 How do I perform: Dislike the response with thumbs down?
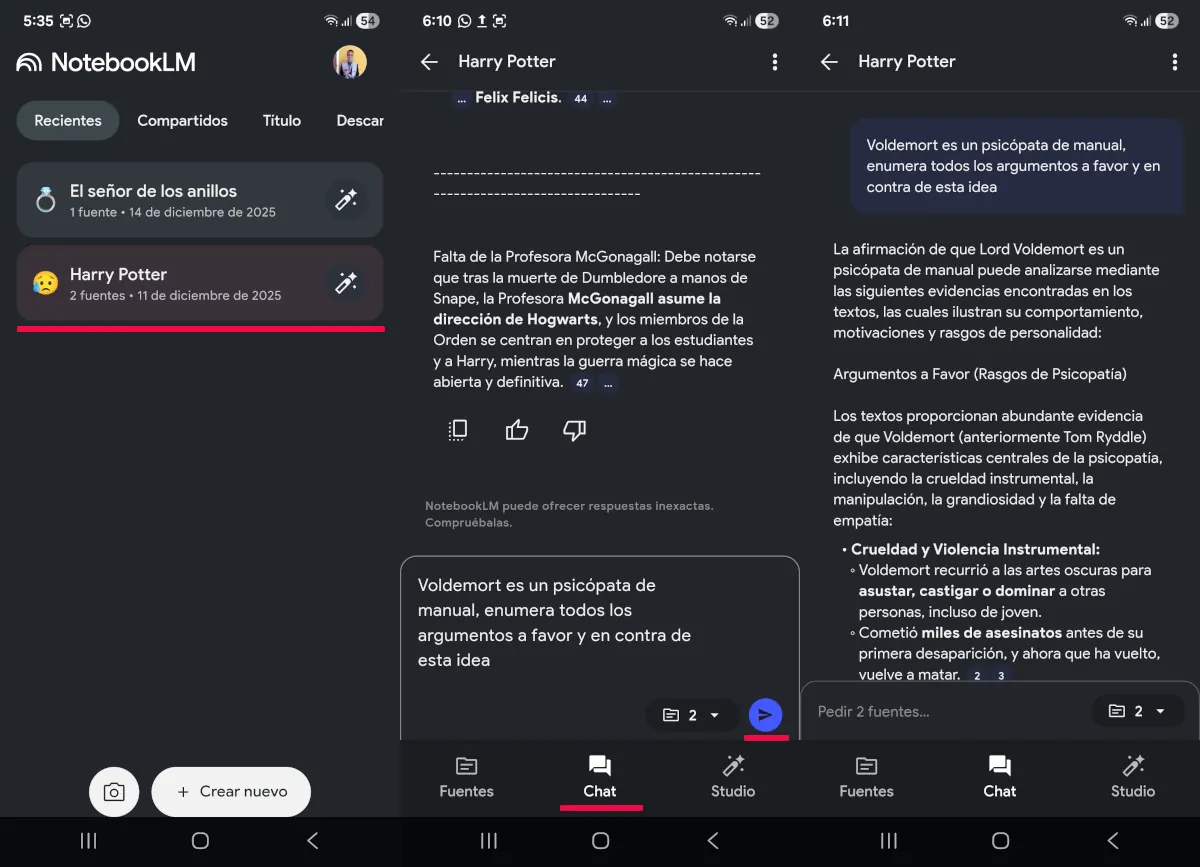[574, 430]
